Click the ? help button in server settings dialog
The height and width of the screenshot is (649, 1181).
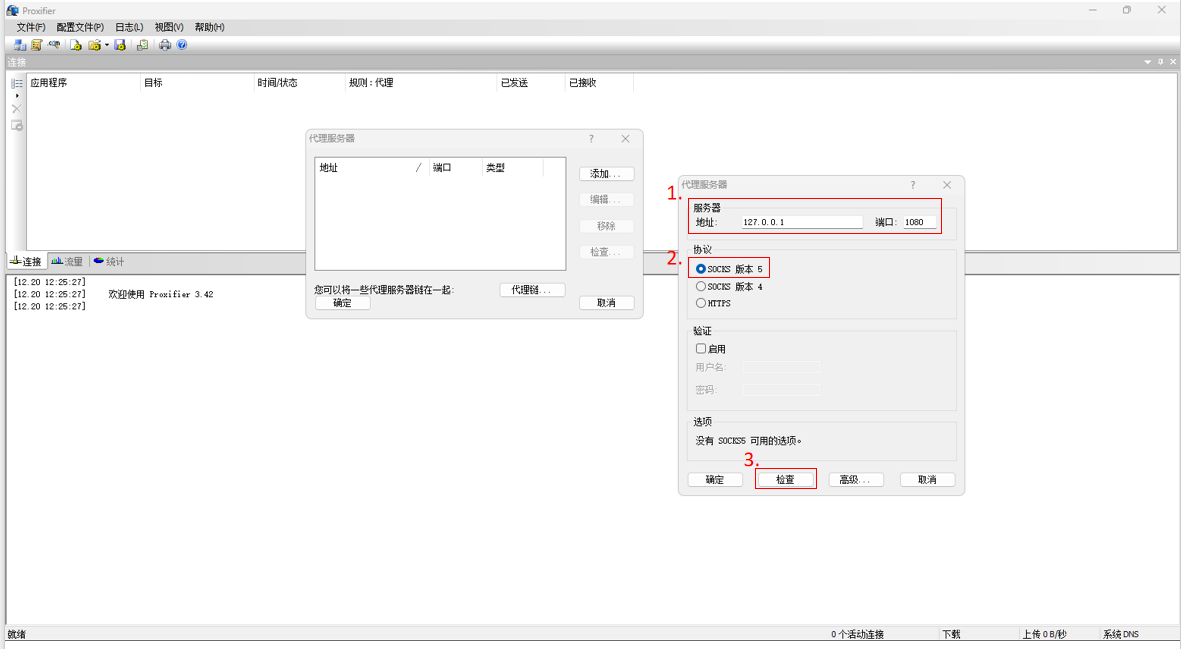(913, 184)
